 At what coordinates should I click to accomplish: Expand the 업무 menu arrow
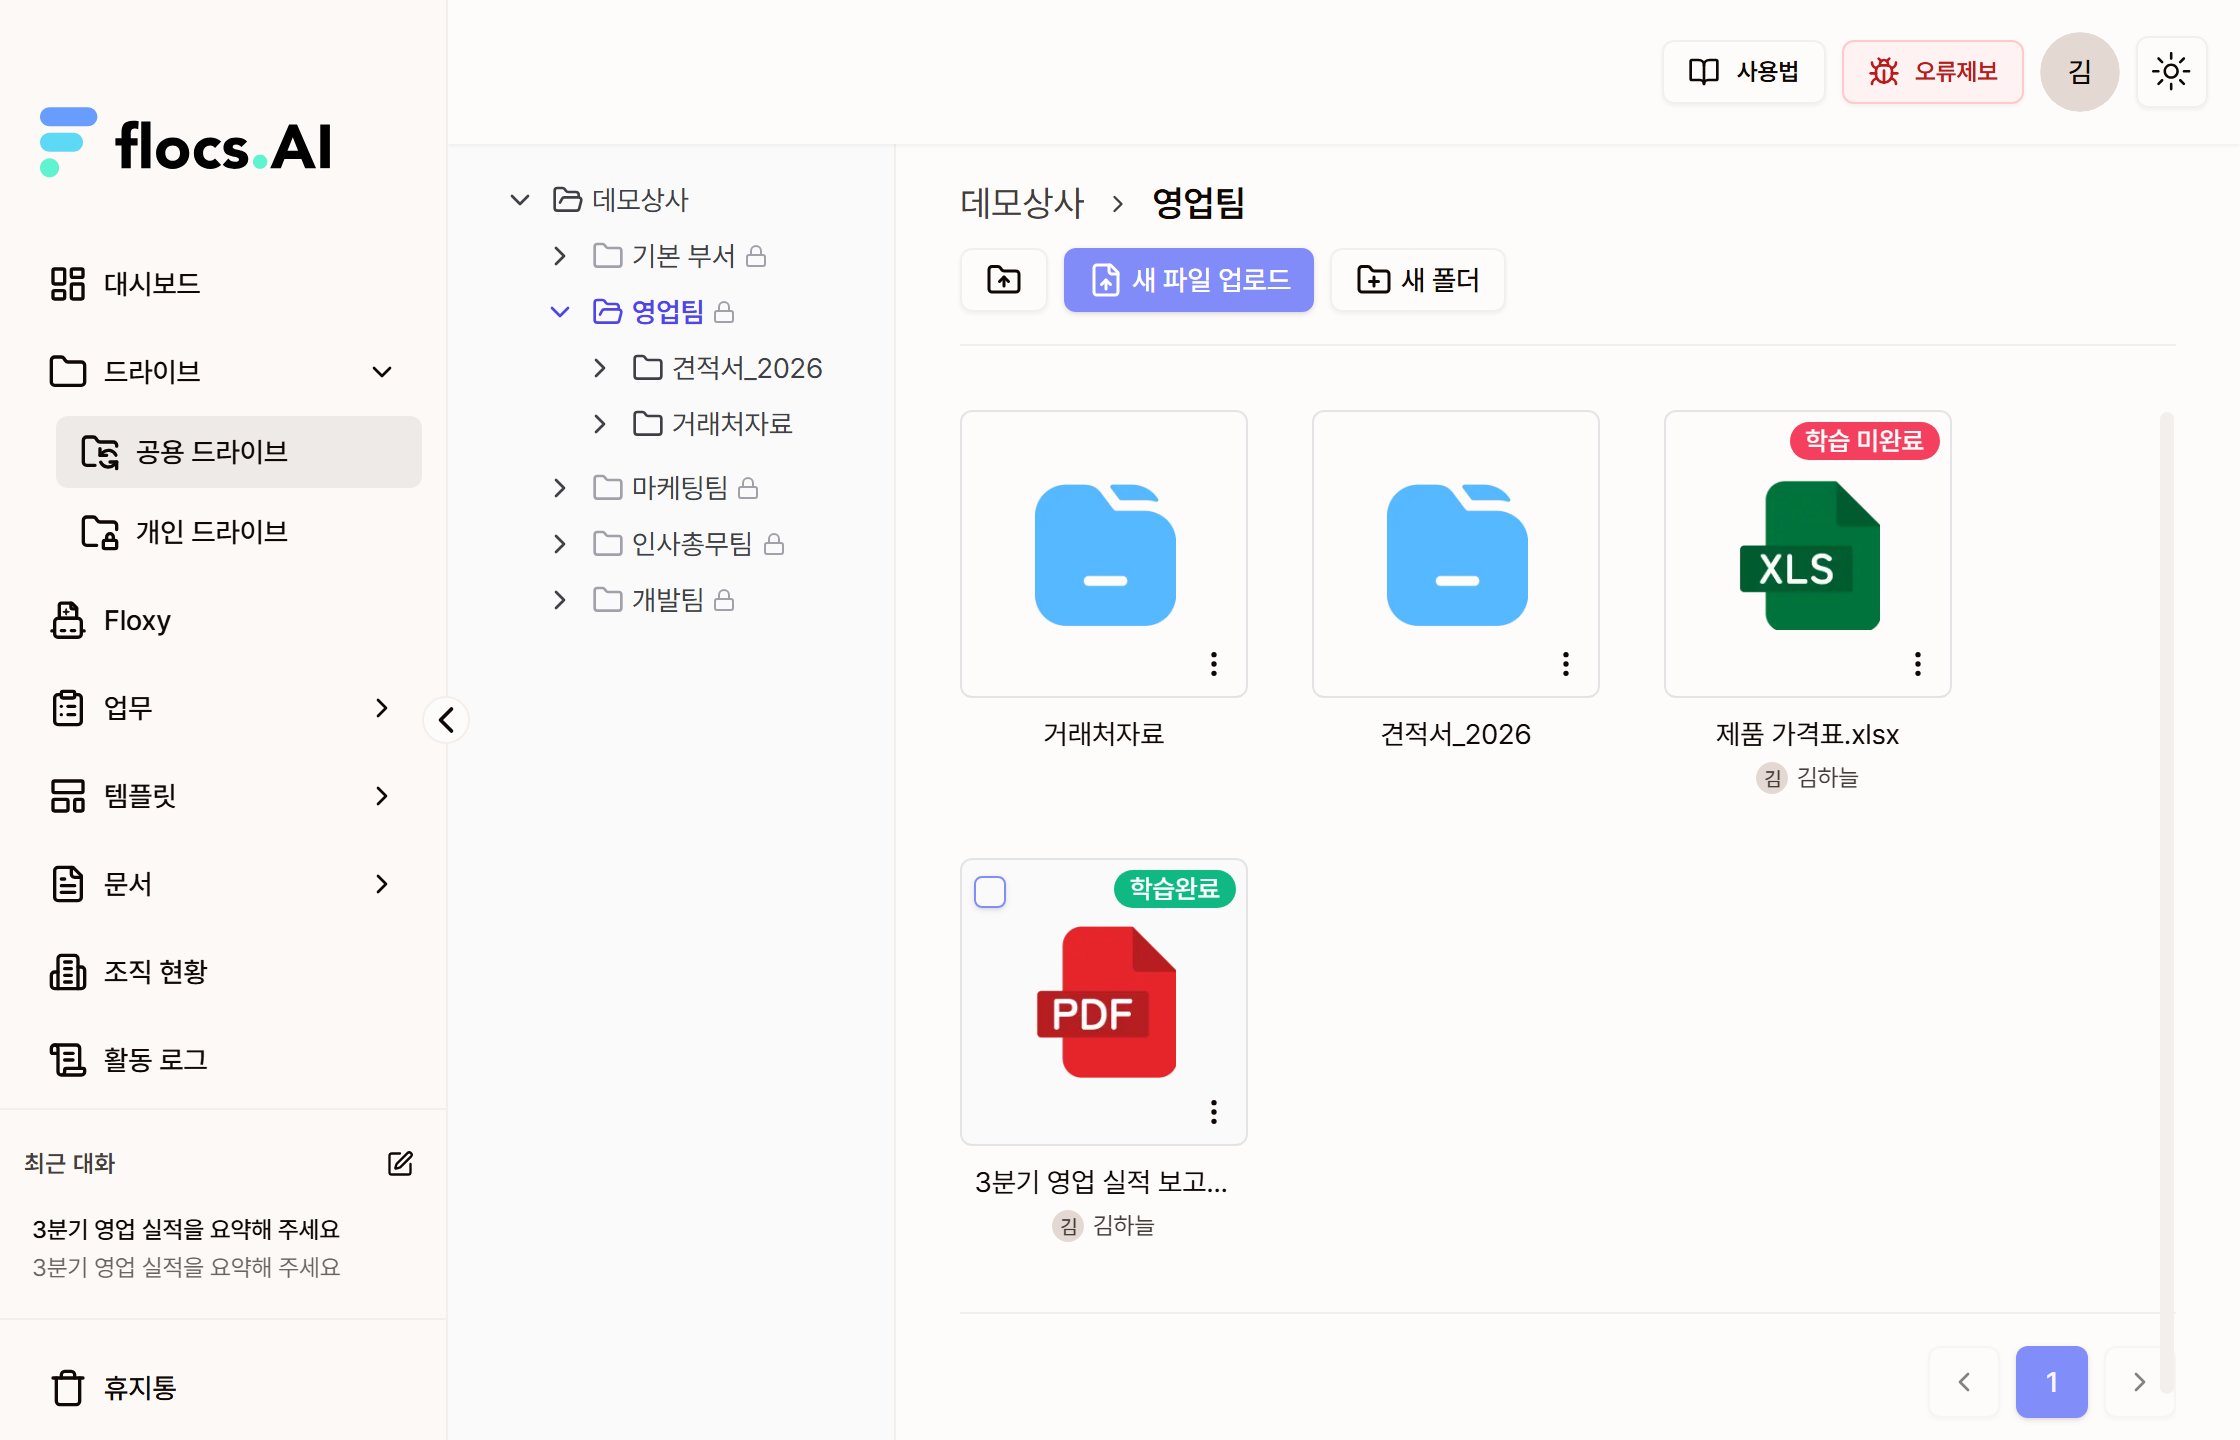(x=382, y=708)
